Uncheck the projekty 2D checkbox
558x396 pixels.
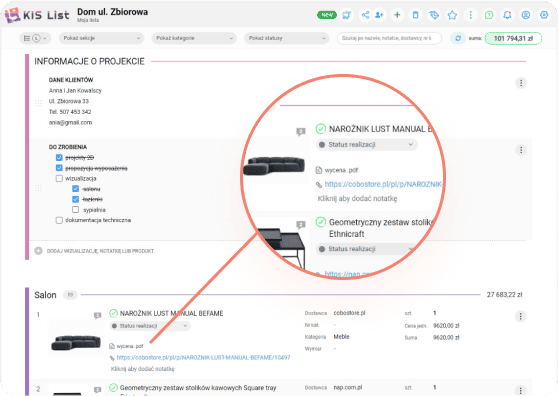point(59,157)
